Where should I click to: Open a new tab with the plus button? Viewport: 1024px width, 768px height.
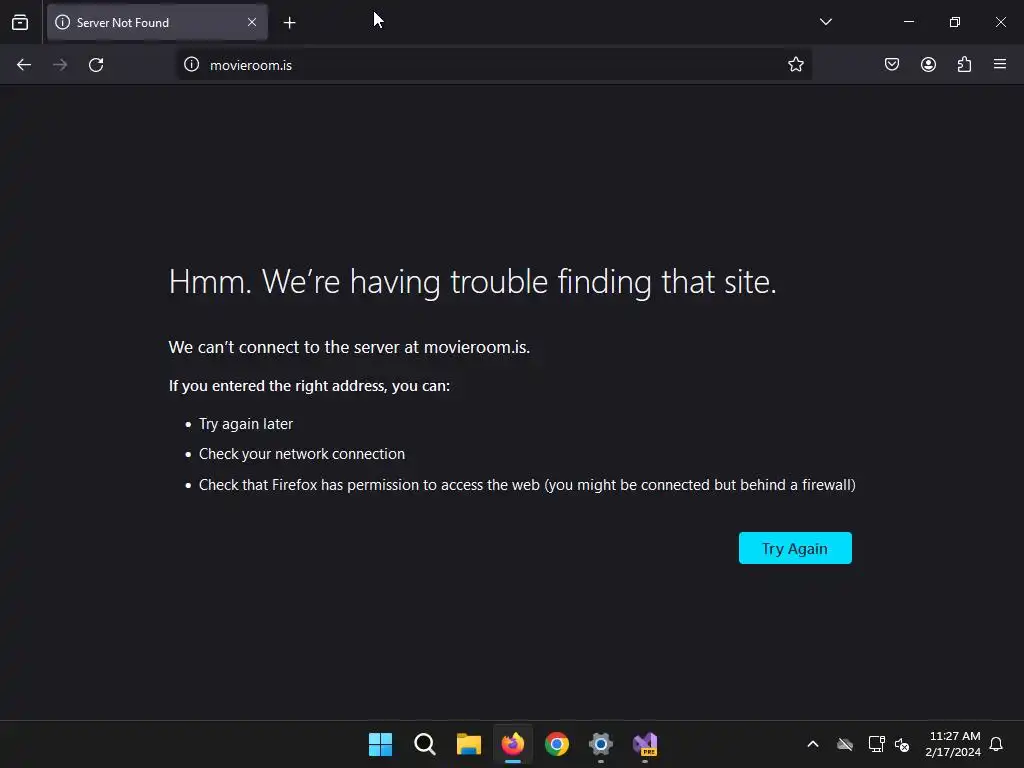pos(289,23)
